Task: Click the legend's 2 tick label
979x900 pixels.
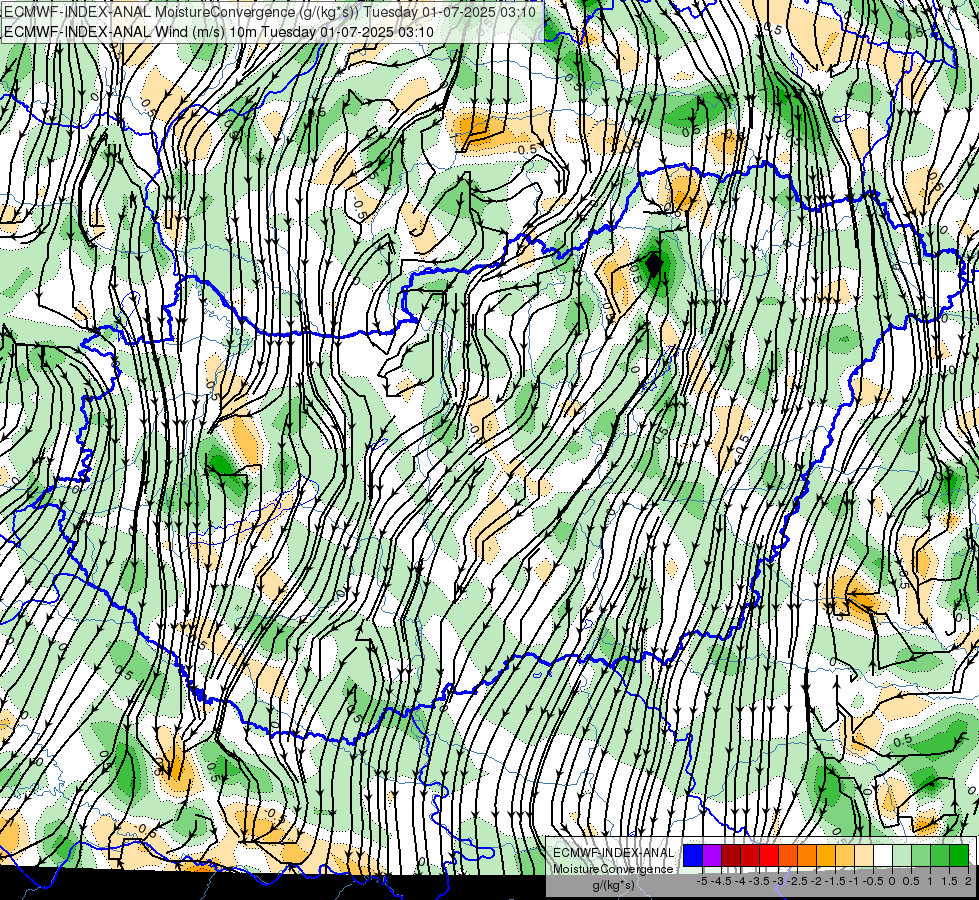Action: (968, 881)
